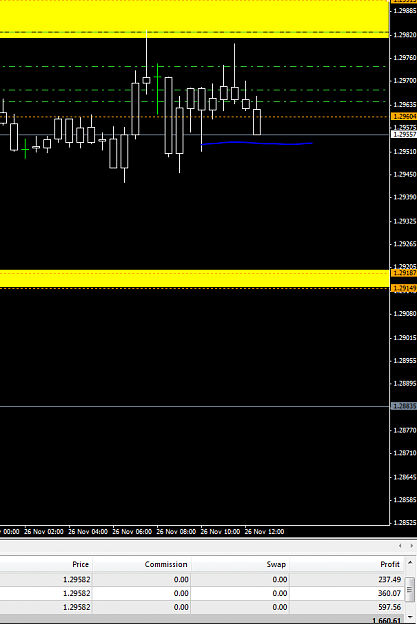Click price 1.29582 in the 360.07 profit row

(77, 593)
